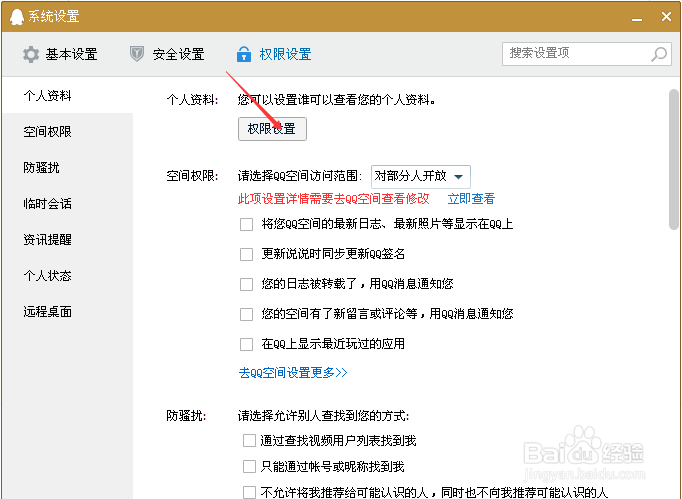Open the 基本设置 tab
682x499 pixels.
pos(60,54)
